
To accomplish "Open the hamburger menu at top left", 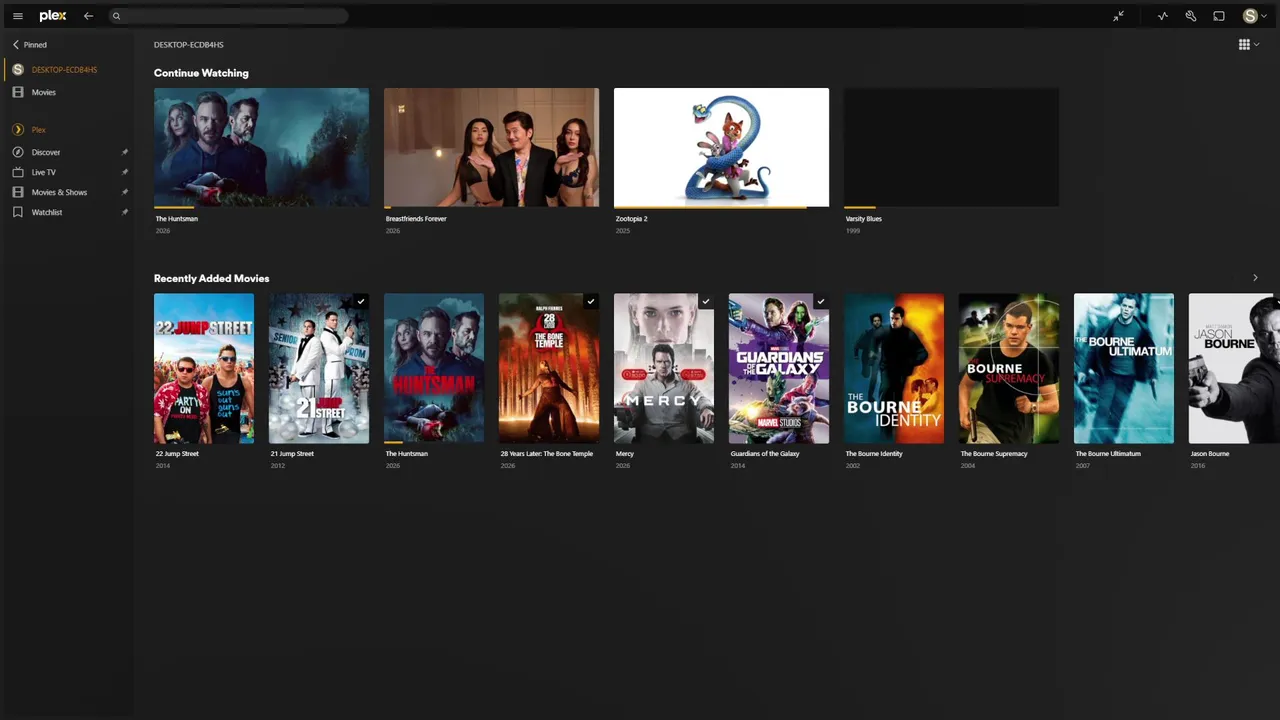I will [x=17, y=16].
